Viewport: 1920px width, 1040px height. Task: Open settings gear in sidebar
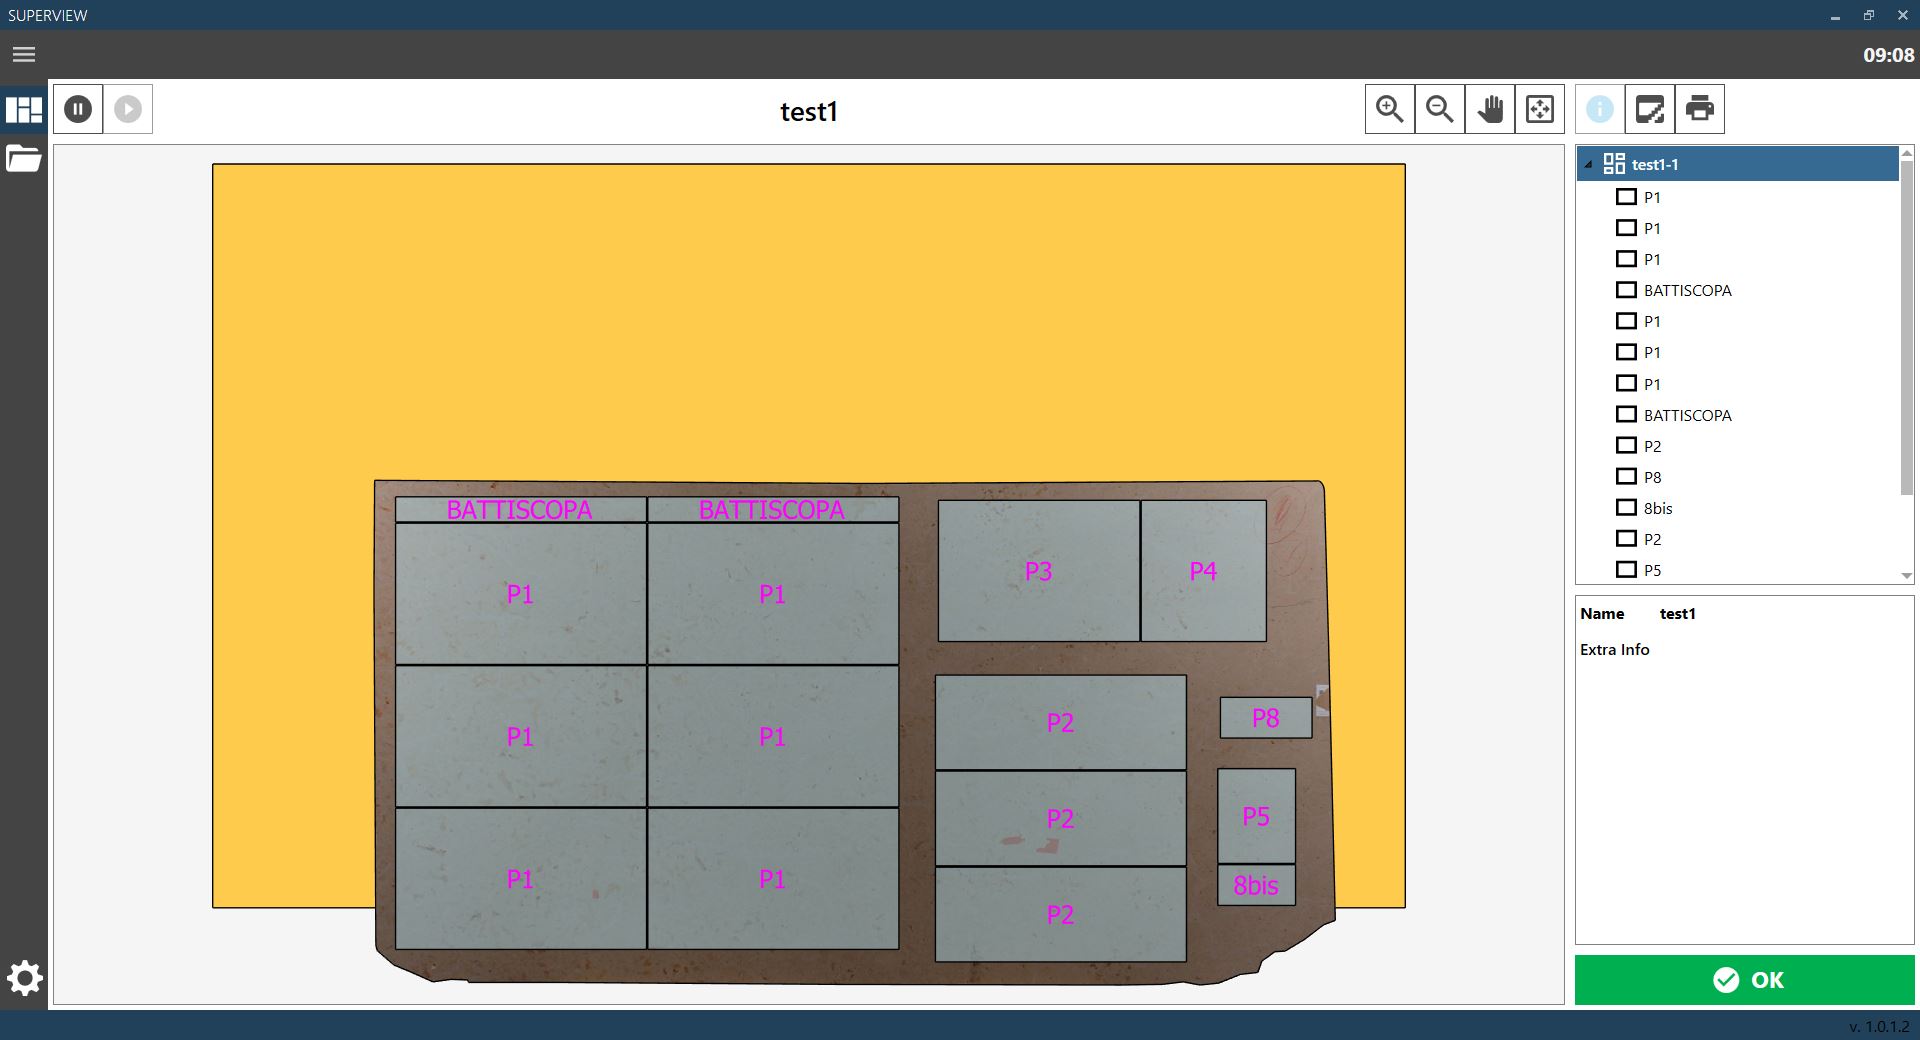(x=24, y=978)
